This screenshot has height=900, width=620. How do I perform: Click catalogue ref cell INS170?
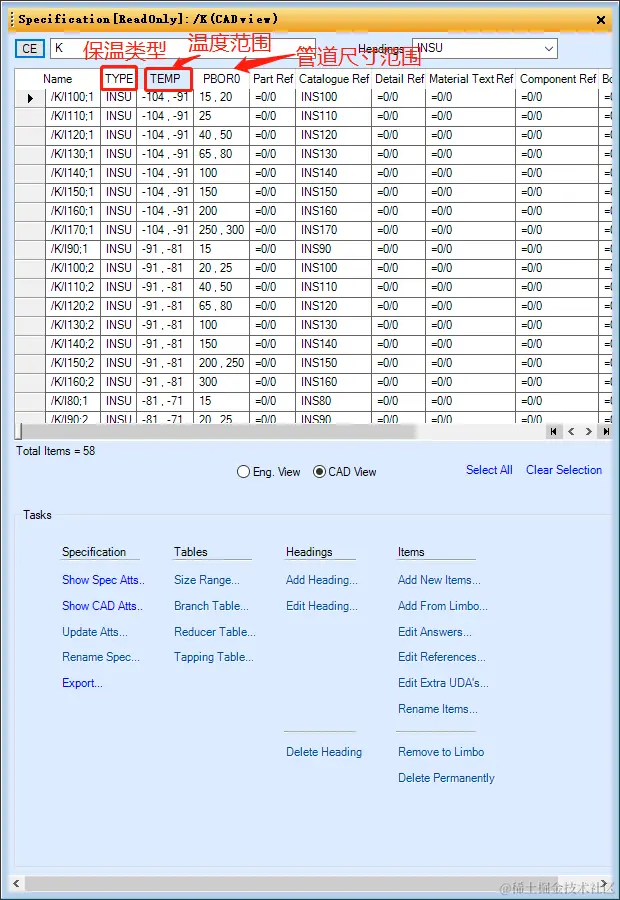pos(334,230)
